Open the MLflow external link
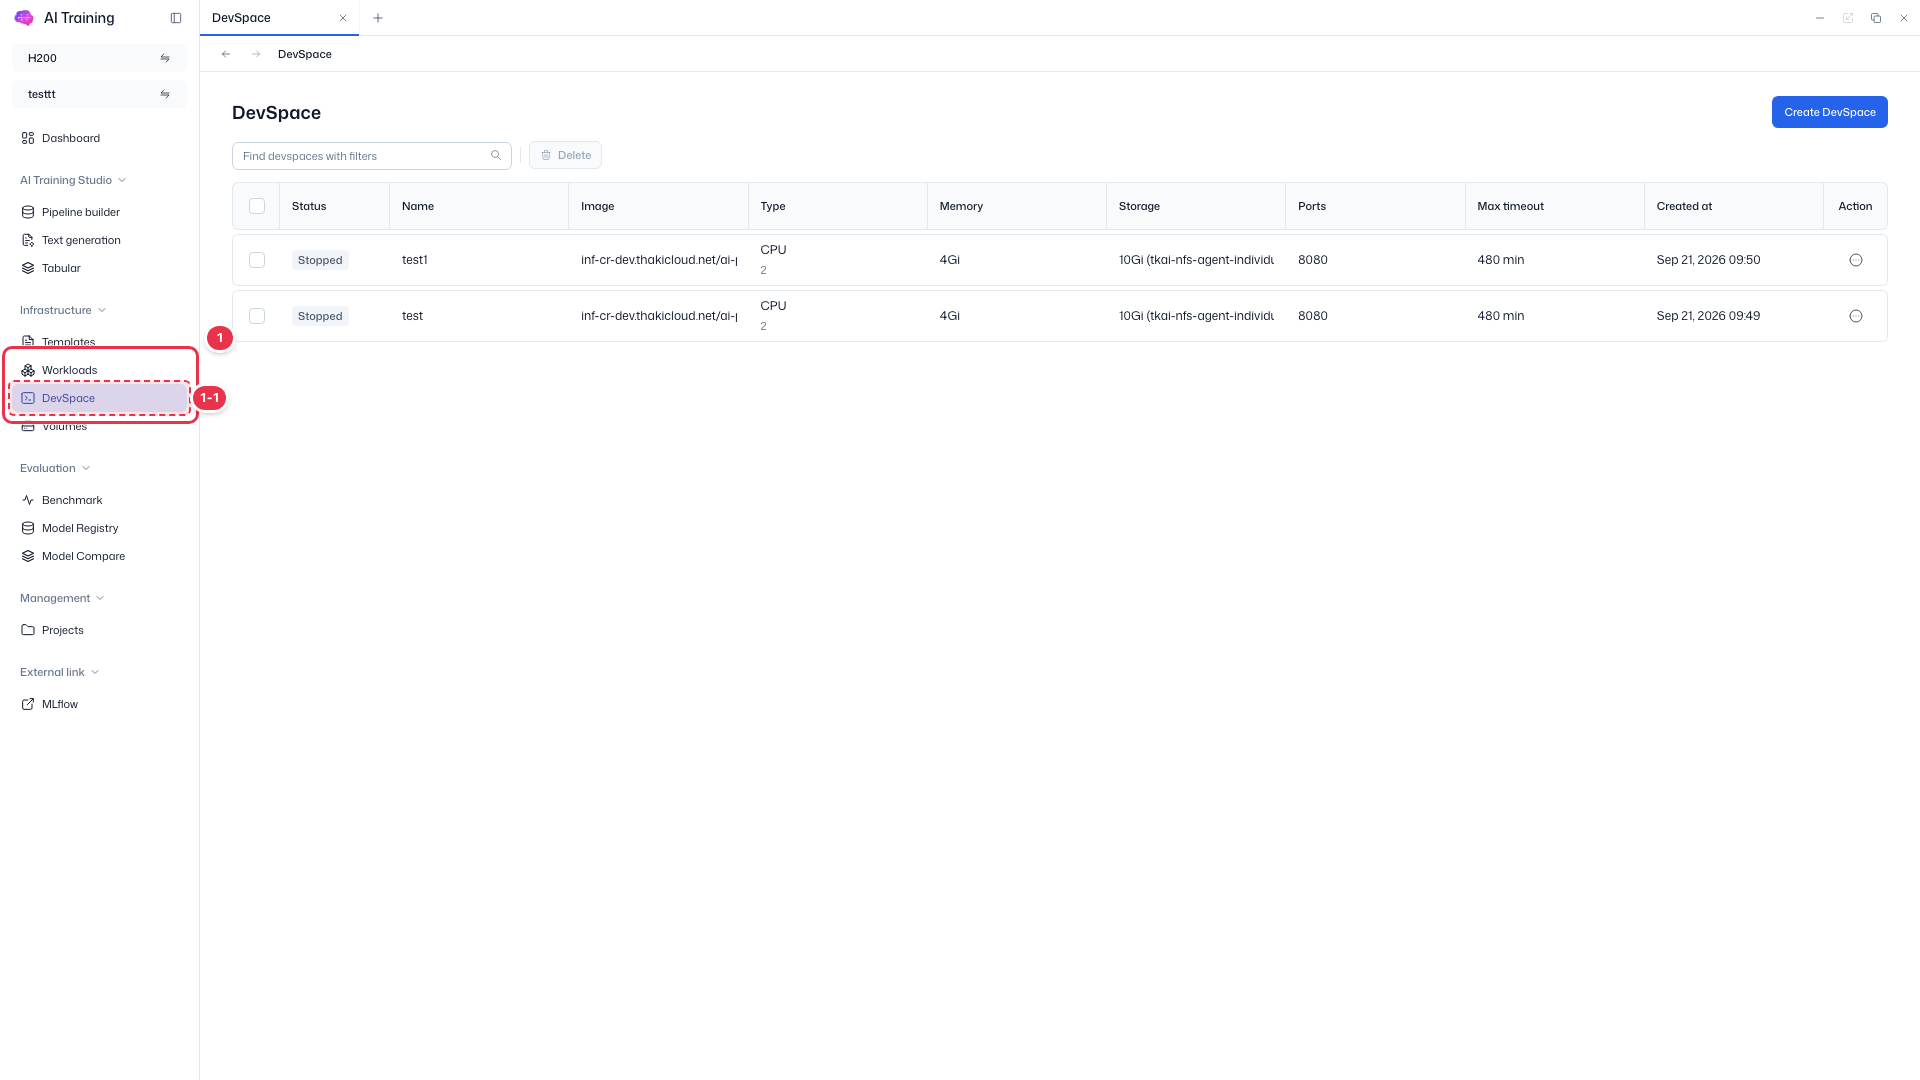The width and height of the screenshot is (1920, 1080). 59,704
